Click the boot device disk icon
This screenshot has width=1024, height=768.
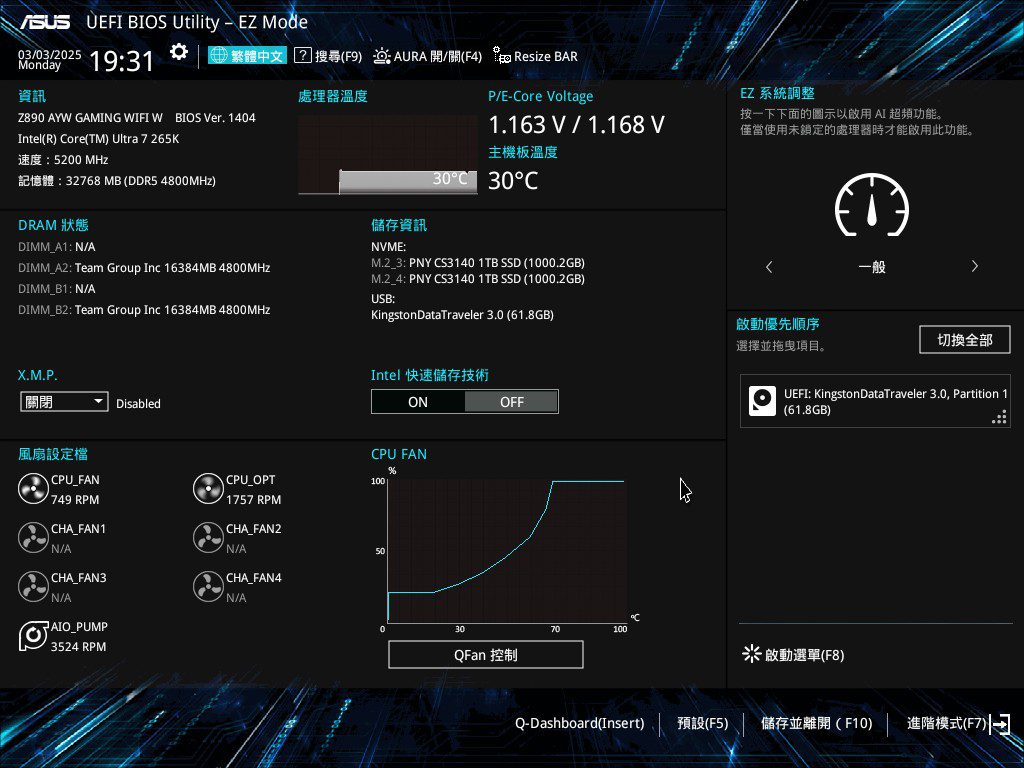(762, 401)
